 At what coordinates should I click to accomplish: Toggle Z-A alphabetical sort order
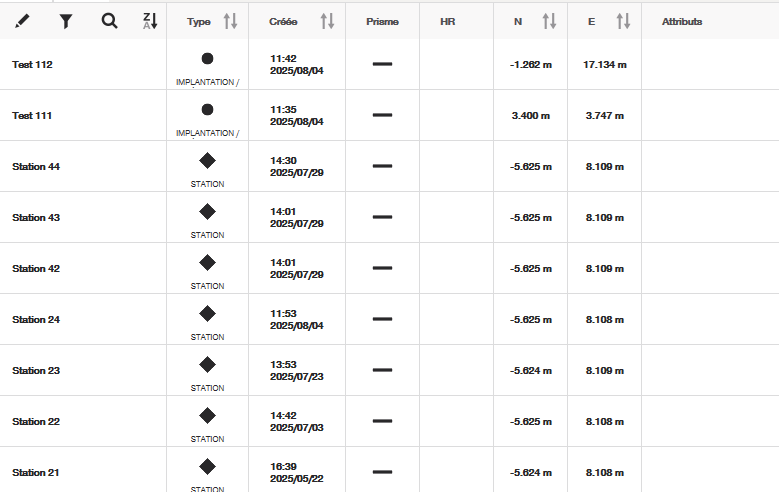(150, 21)
